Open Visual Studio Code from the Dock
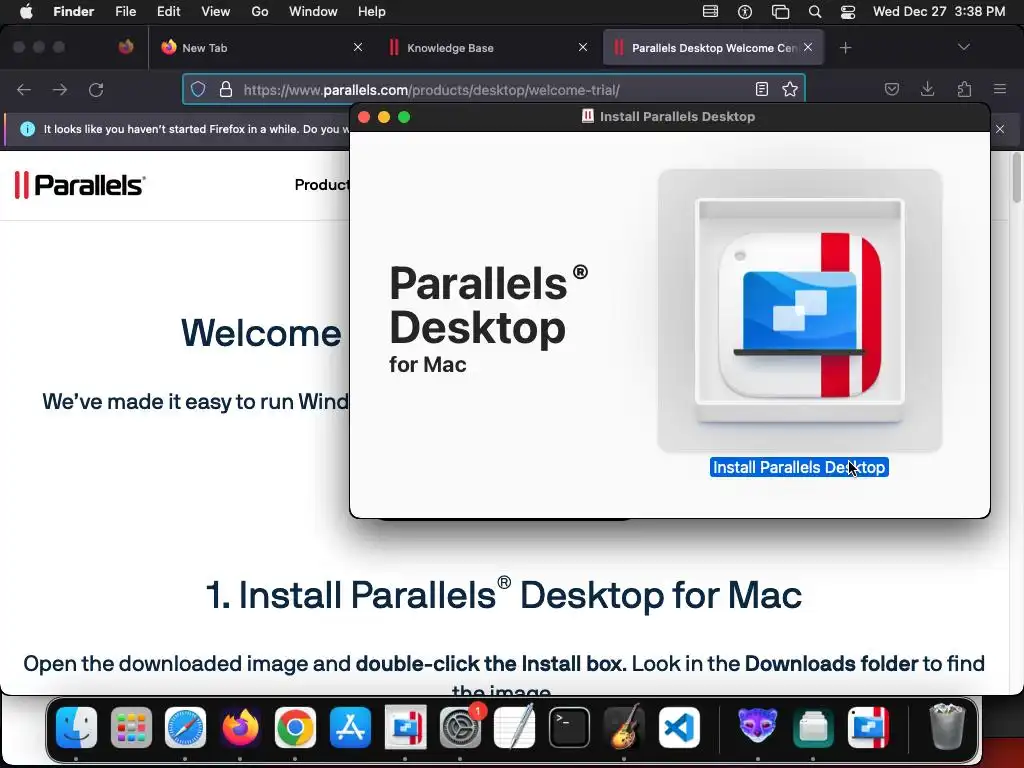The height and width of the screenshot is (768, 1024). tap(679, 727)
